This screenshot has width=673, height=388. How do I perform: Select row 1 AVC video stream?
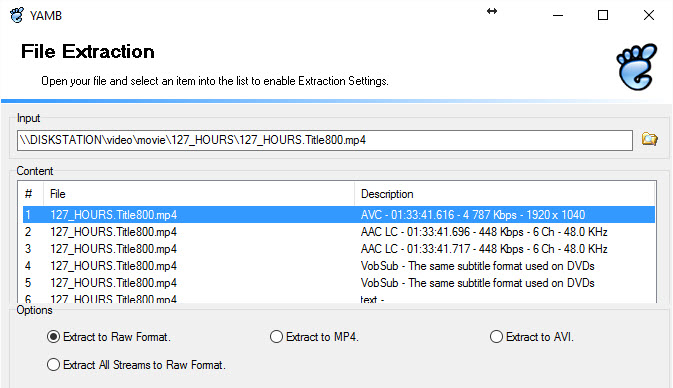[339, 215]
